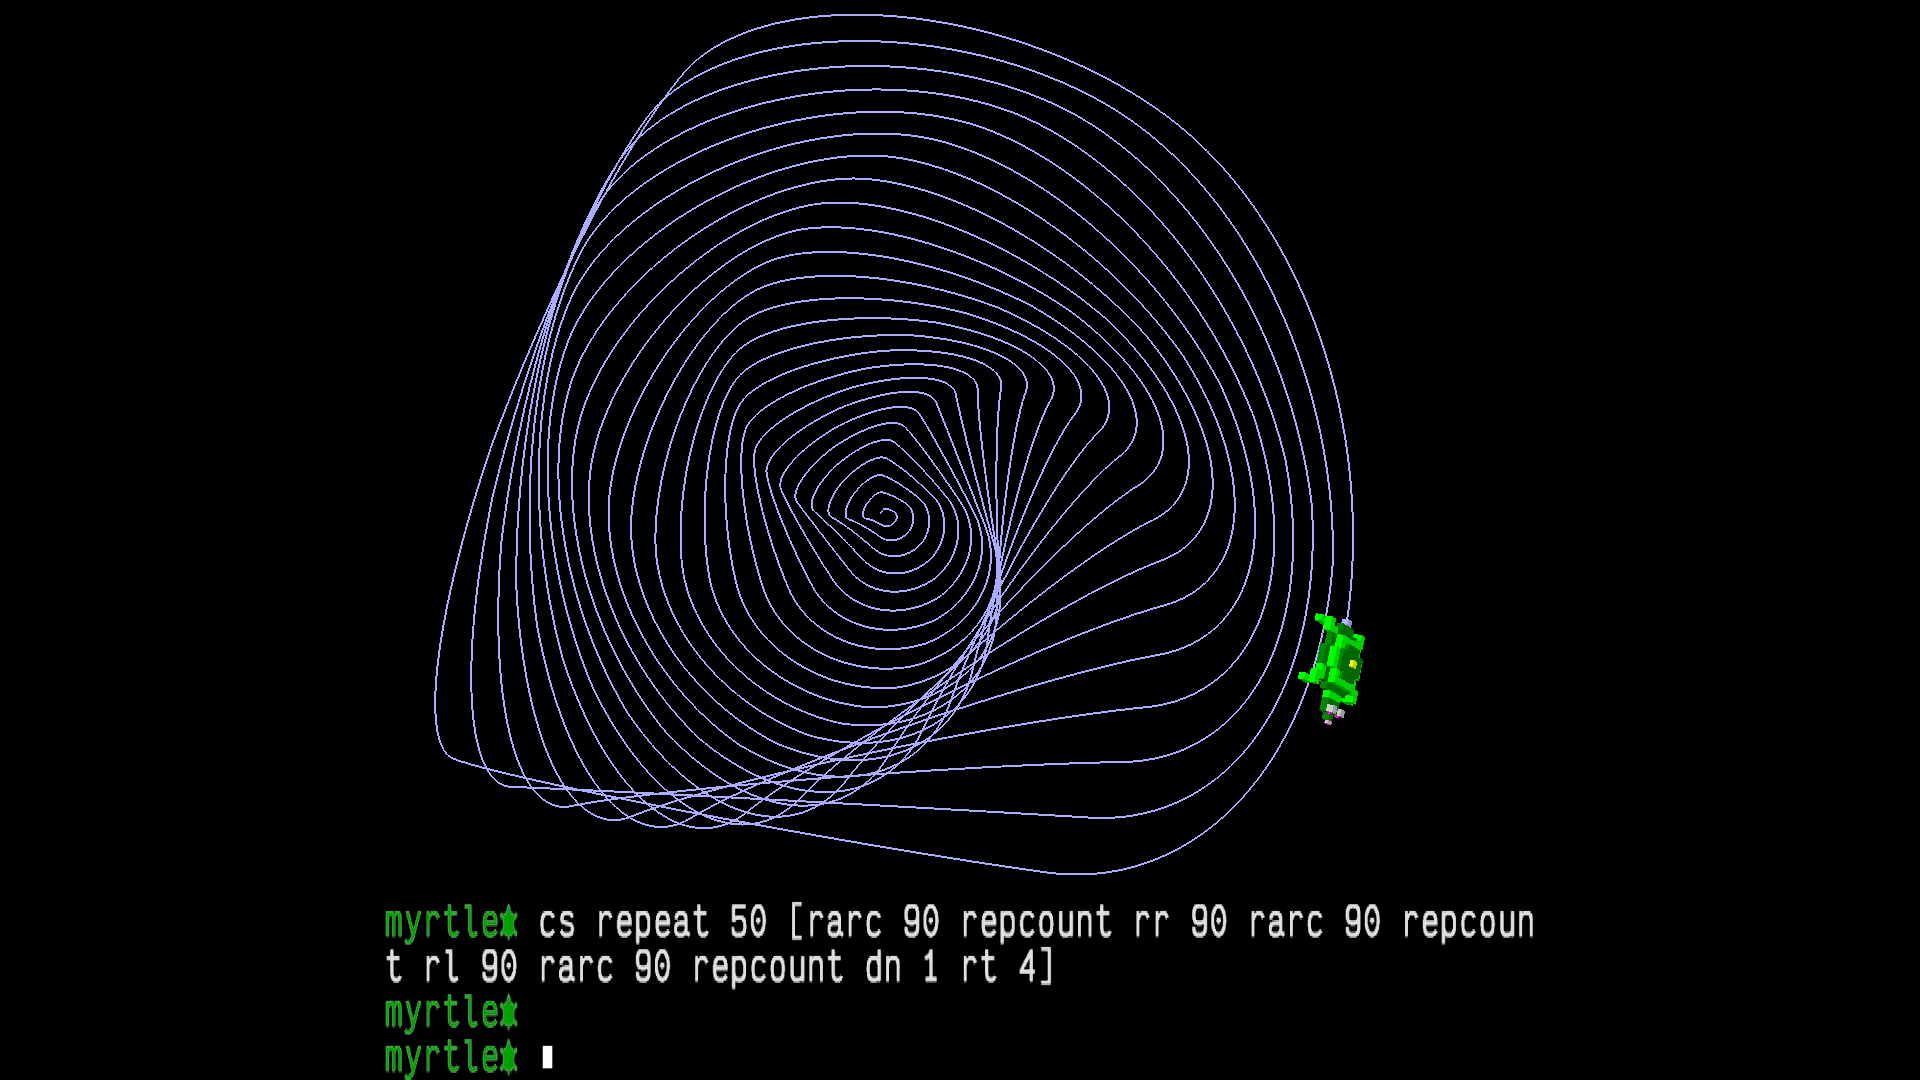This screenshot has height=1080, width=1920.
Task: Click the word 'repeat' in the command
Action: pyautogui.click(x=652, y=923)
